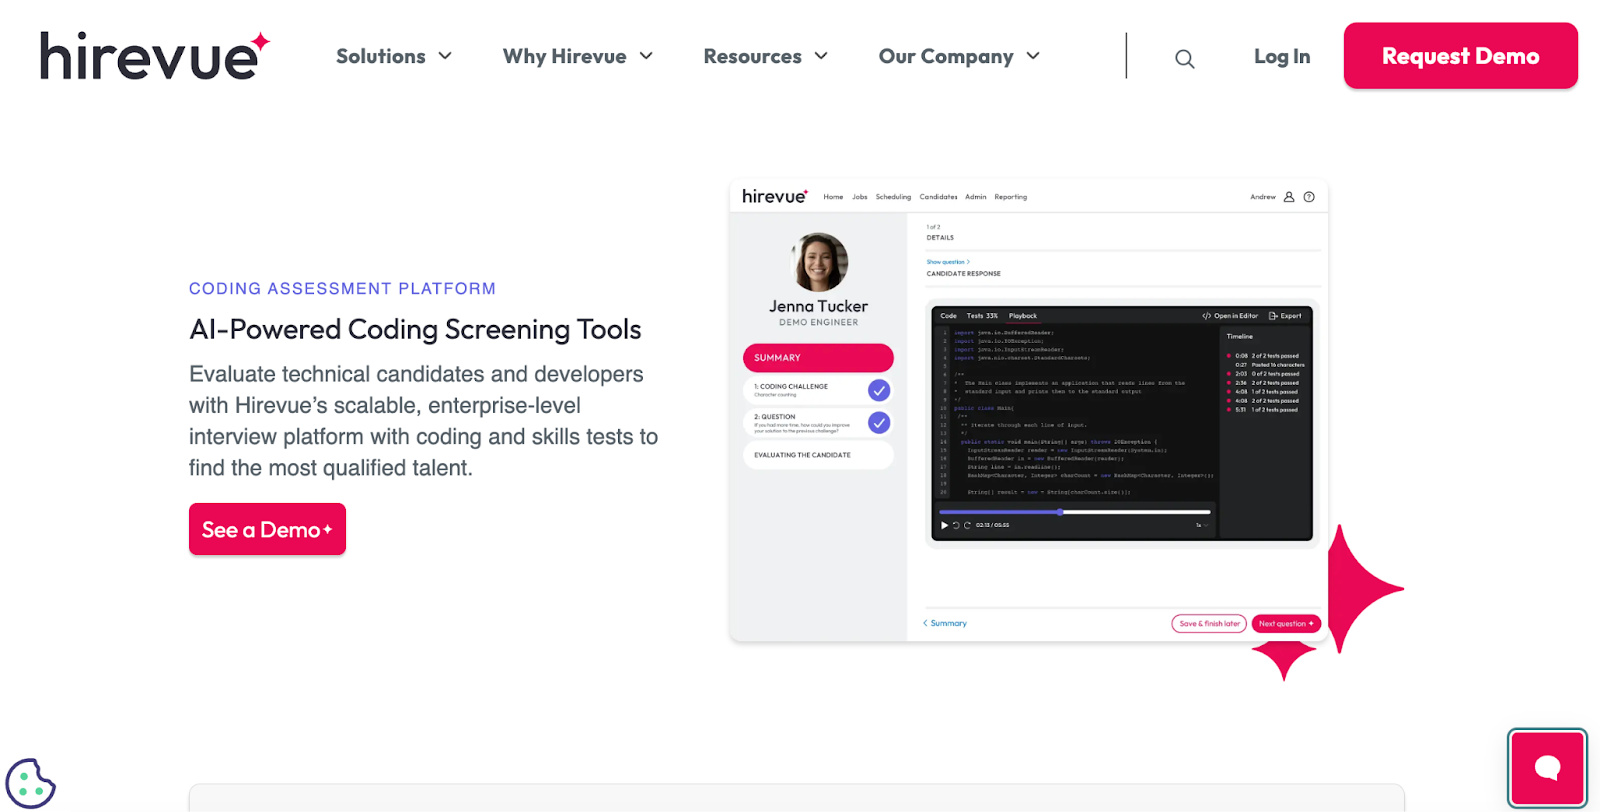Click the Export icon in code panel

coord(1273,316)
